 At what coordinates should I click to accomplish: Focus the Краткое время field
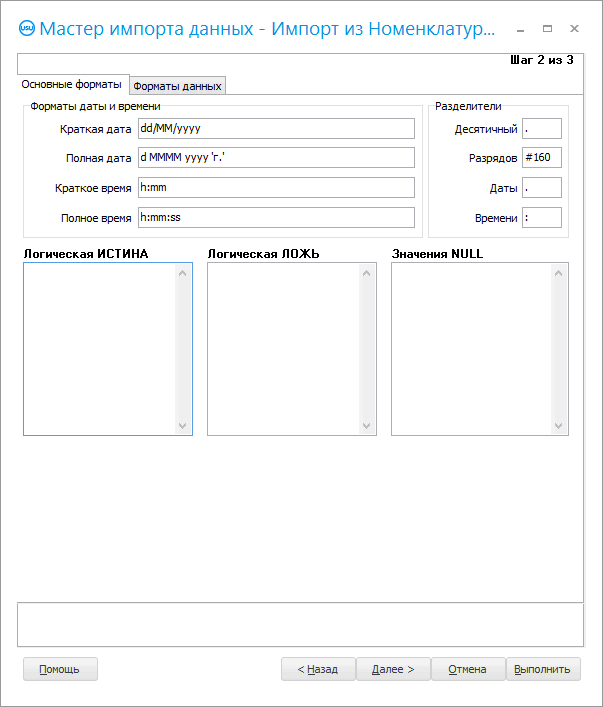(276, 187)
